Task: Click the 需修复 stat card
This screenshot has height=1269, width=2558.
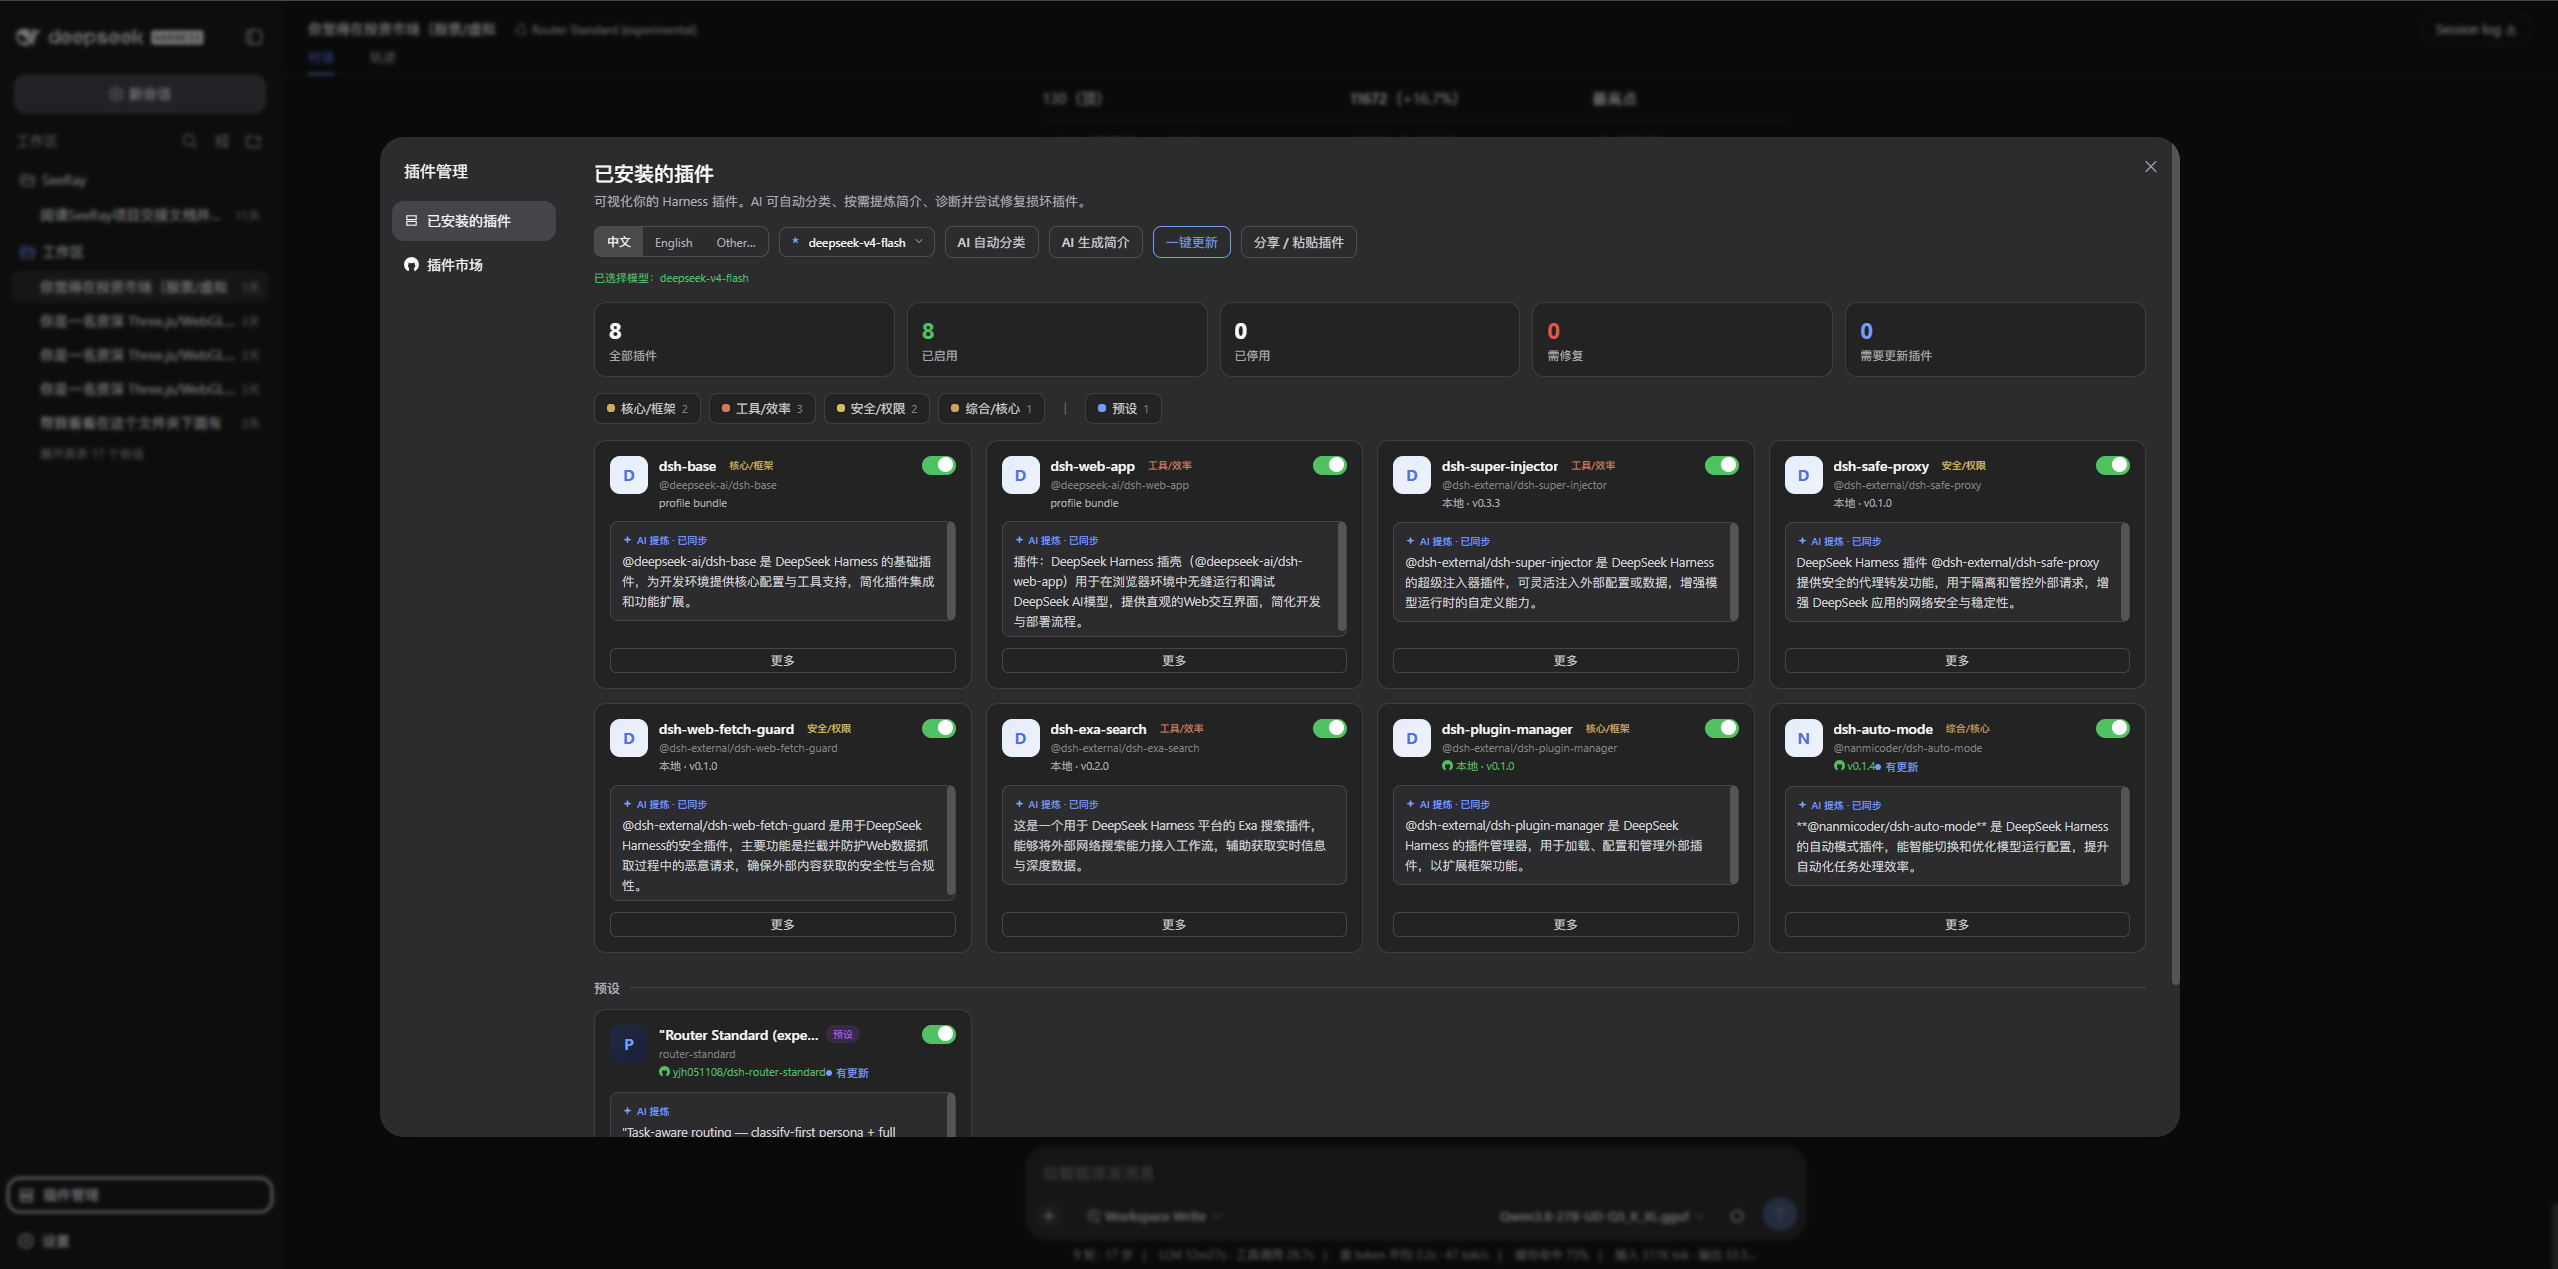Action: (1682, 340)
